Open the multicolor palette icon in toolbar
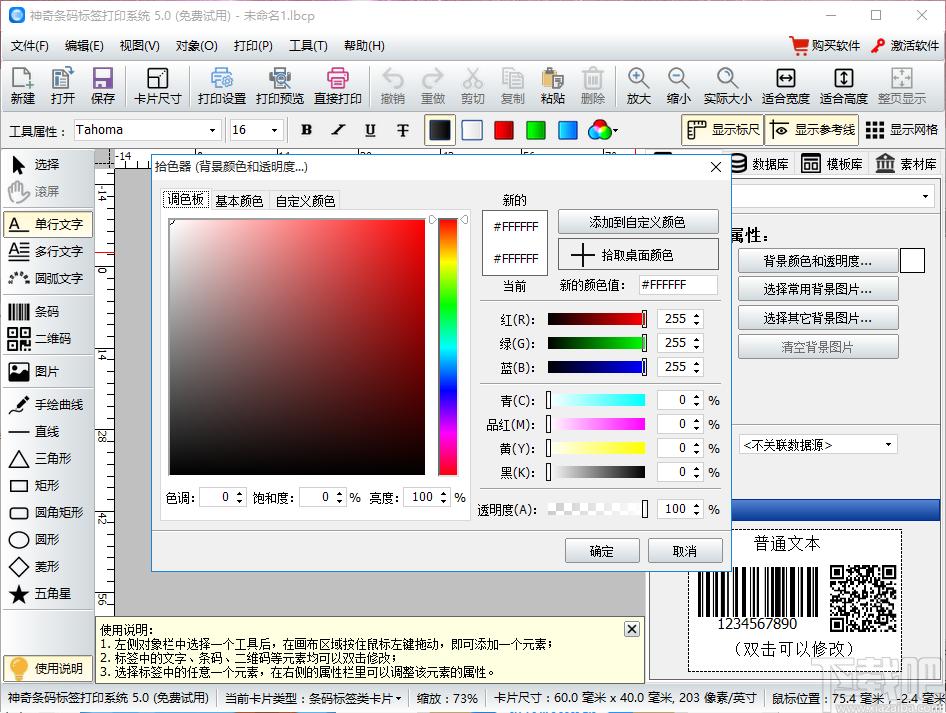The image size is (946, 713). [602, 130]
